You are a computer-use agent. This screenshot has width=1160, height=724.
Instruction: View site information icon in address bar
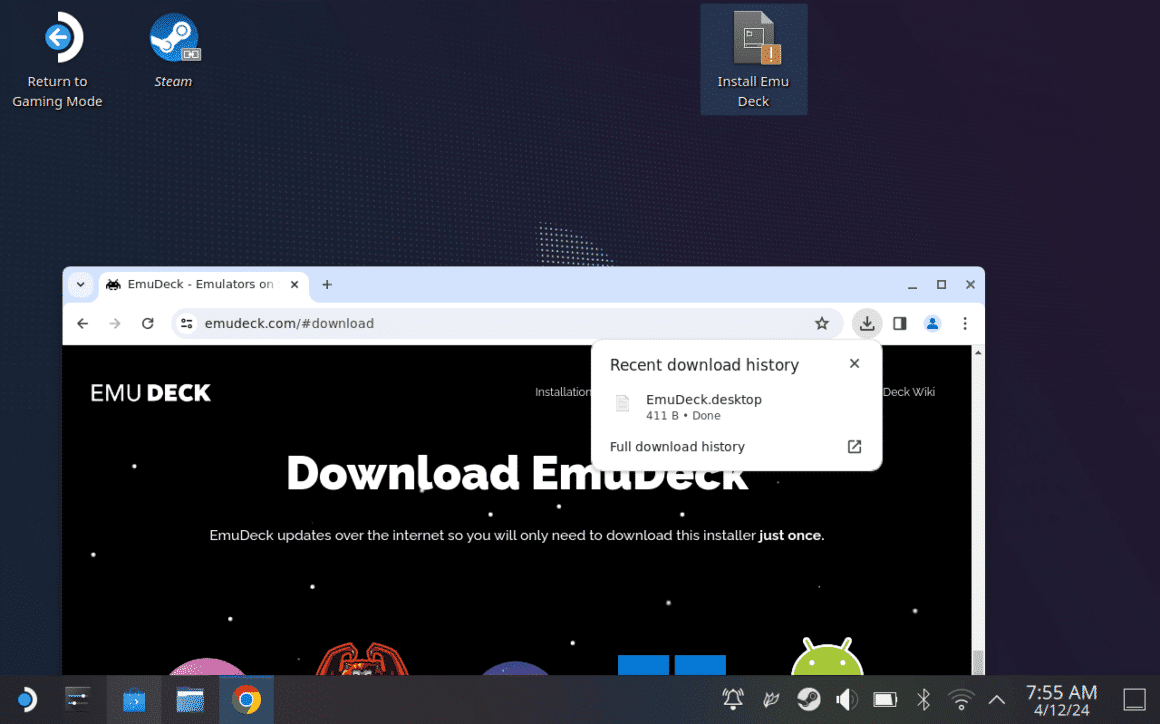tap(187, 323)
